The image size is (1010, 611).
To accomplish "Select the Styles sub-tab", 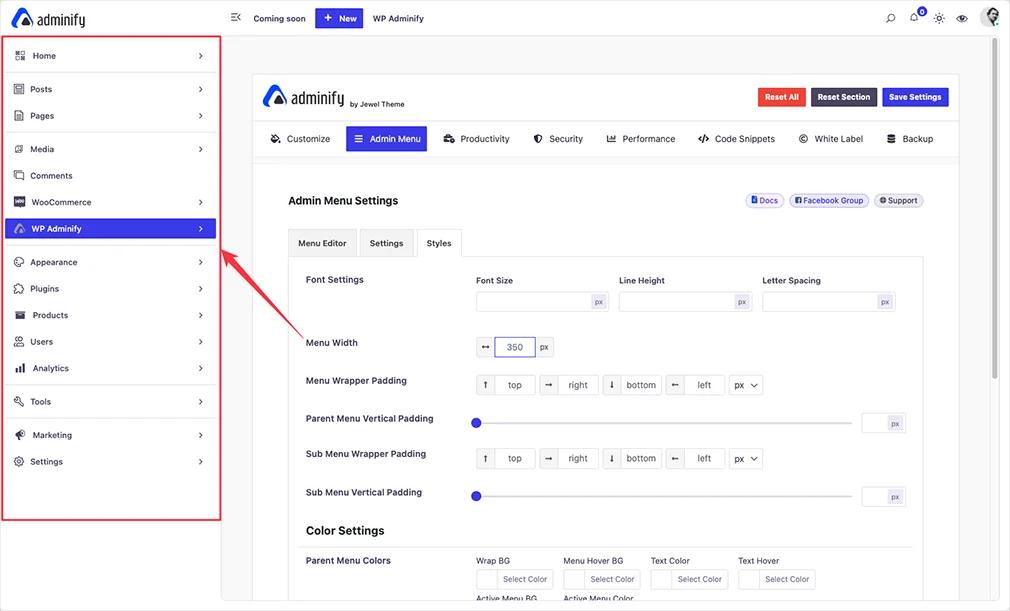I will (439, 243).
